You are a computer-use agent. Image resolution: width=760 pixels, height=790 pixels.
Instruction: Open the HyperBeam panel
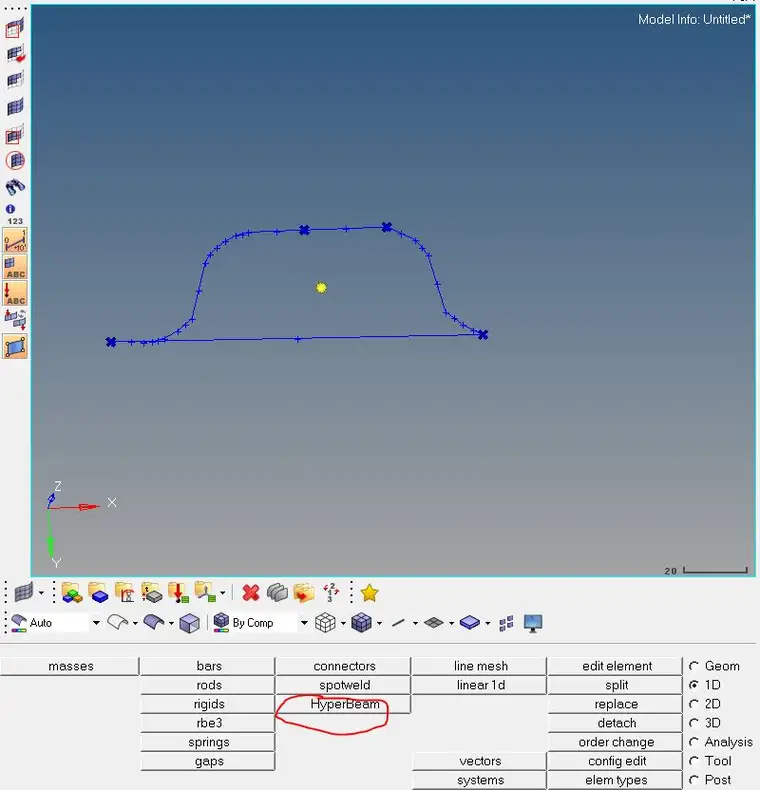[344, 704]
